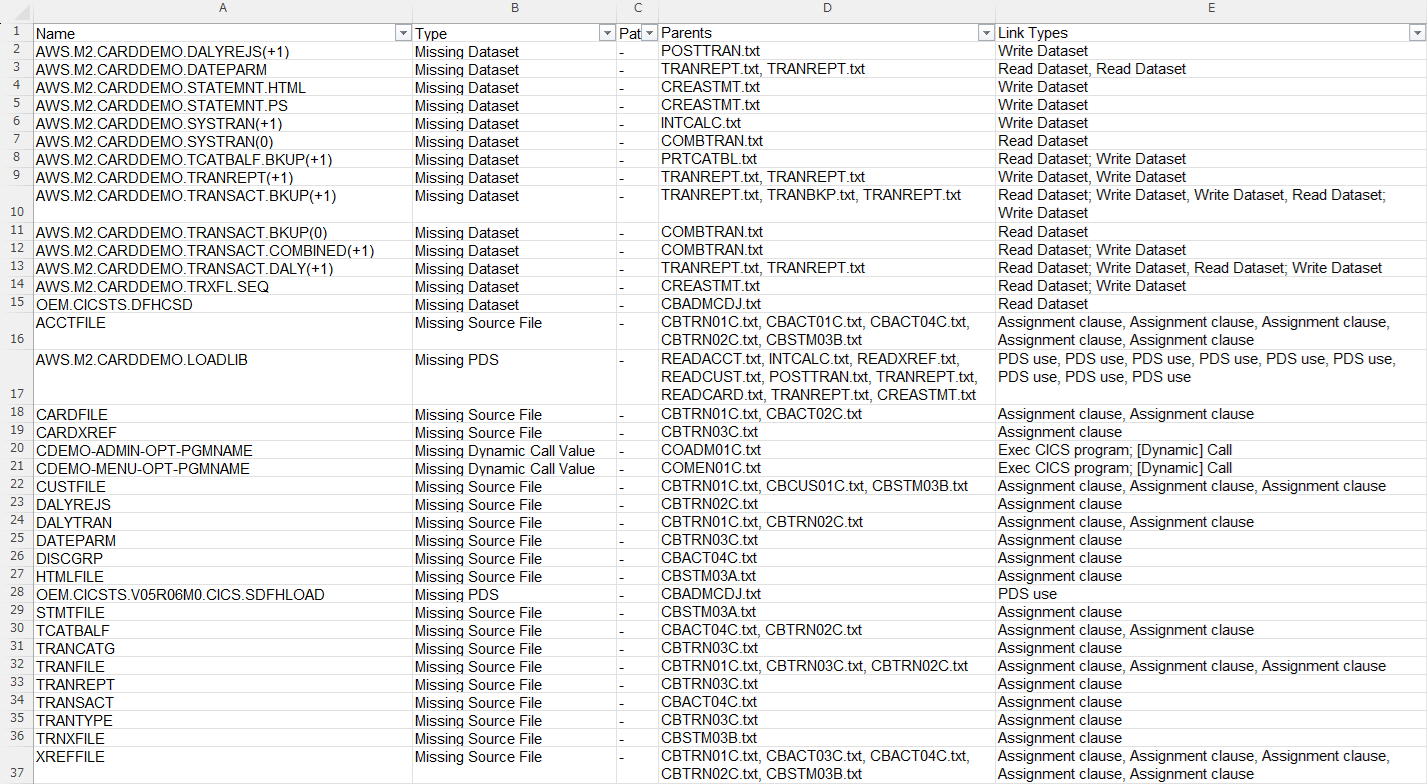Select cell AWS.M2.CARDDEMO.STATEMNT.HTML
Screen dimensions: 1427x784
click(x=222, y=87)
